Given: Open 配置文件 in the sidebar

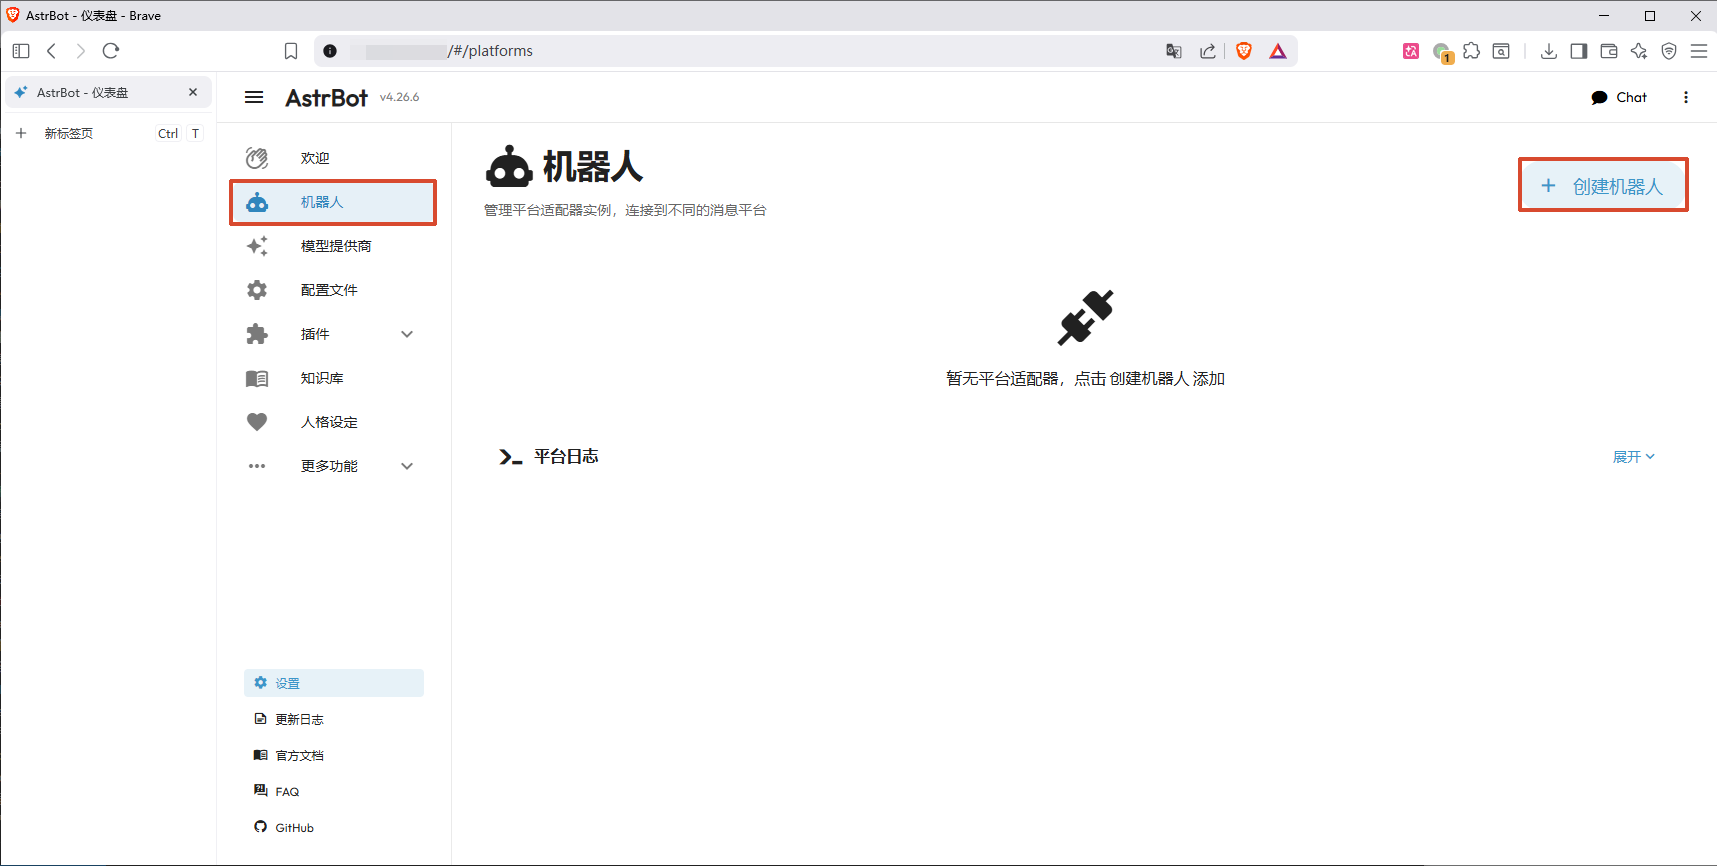Looking at the screenshot, I should coord(333,290).
